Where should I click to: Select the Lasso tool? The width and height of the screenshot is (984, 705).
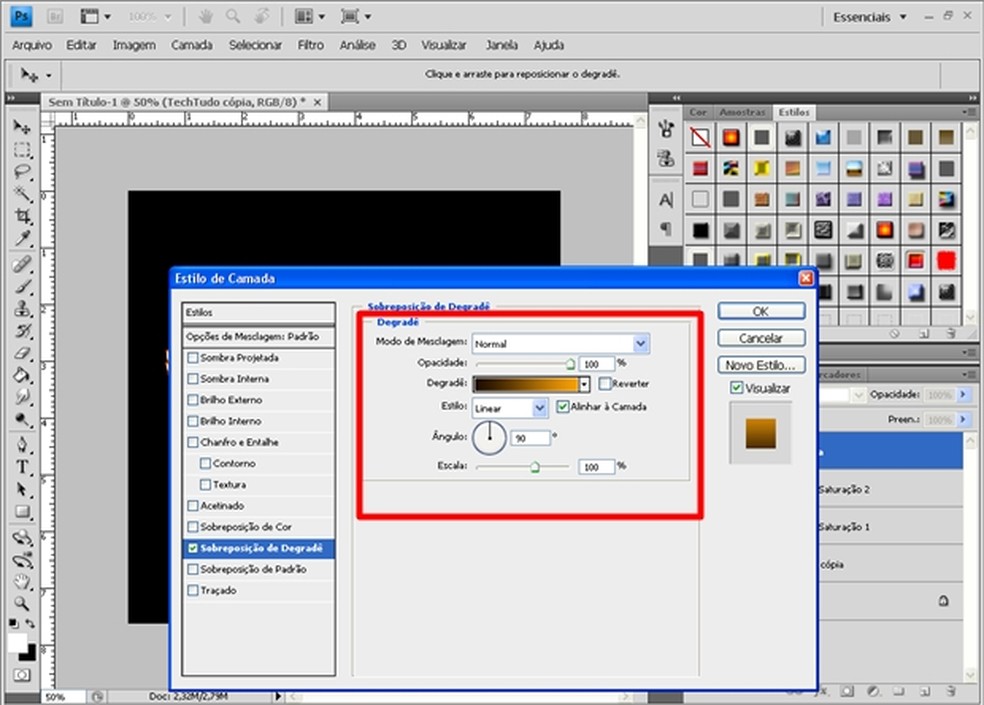tap(22, 172)
